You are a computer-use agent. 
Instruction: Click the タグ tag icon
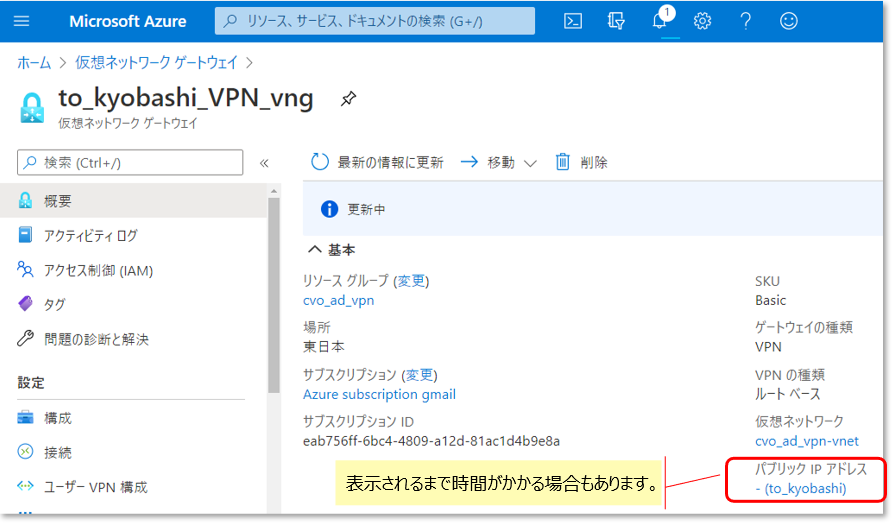tap(25, 304)
